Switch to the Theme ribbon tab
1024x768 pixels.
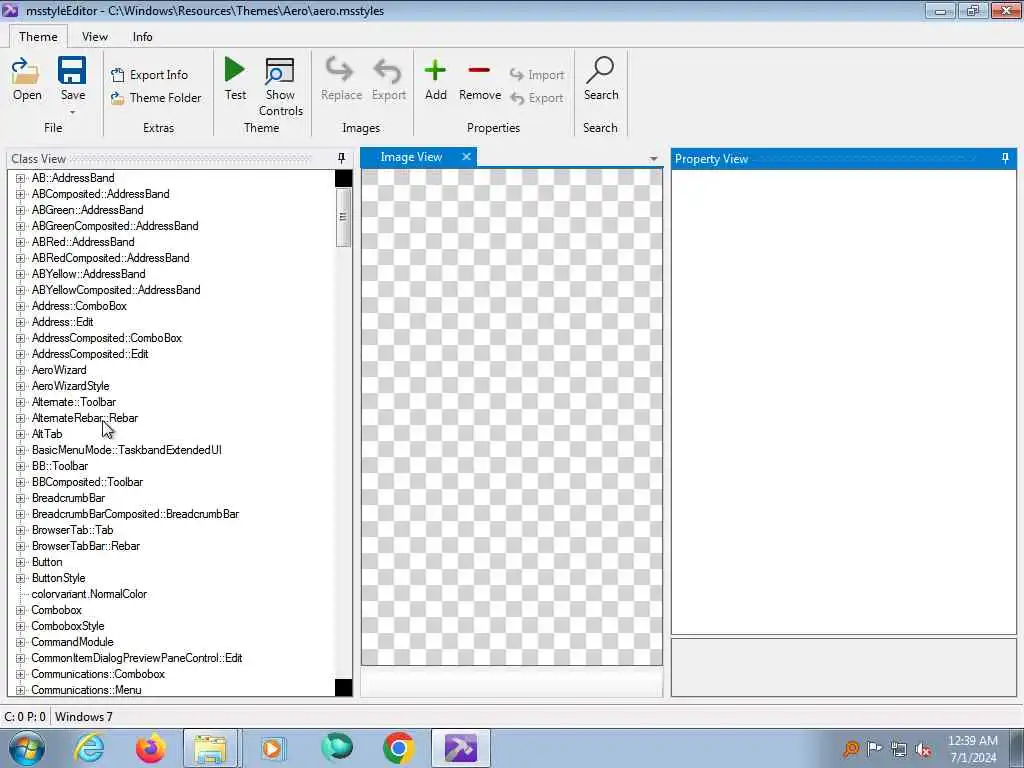pos(38,37)
